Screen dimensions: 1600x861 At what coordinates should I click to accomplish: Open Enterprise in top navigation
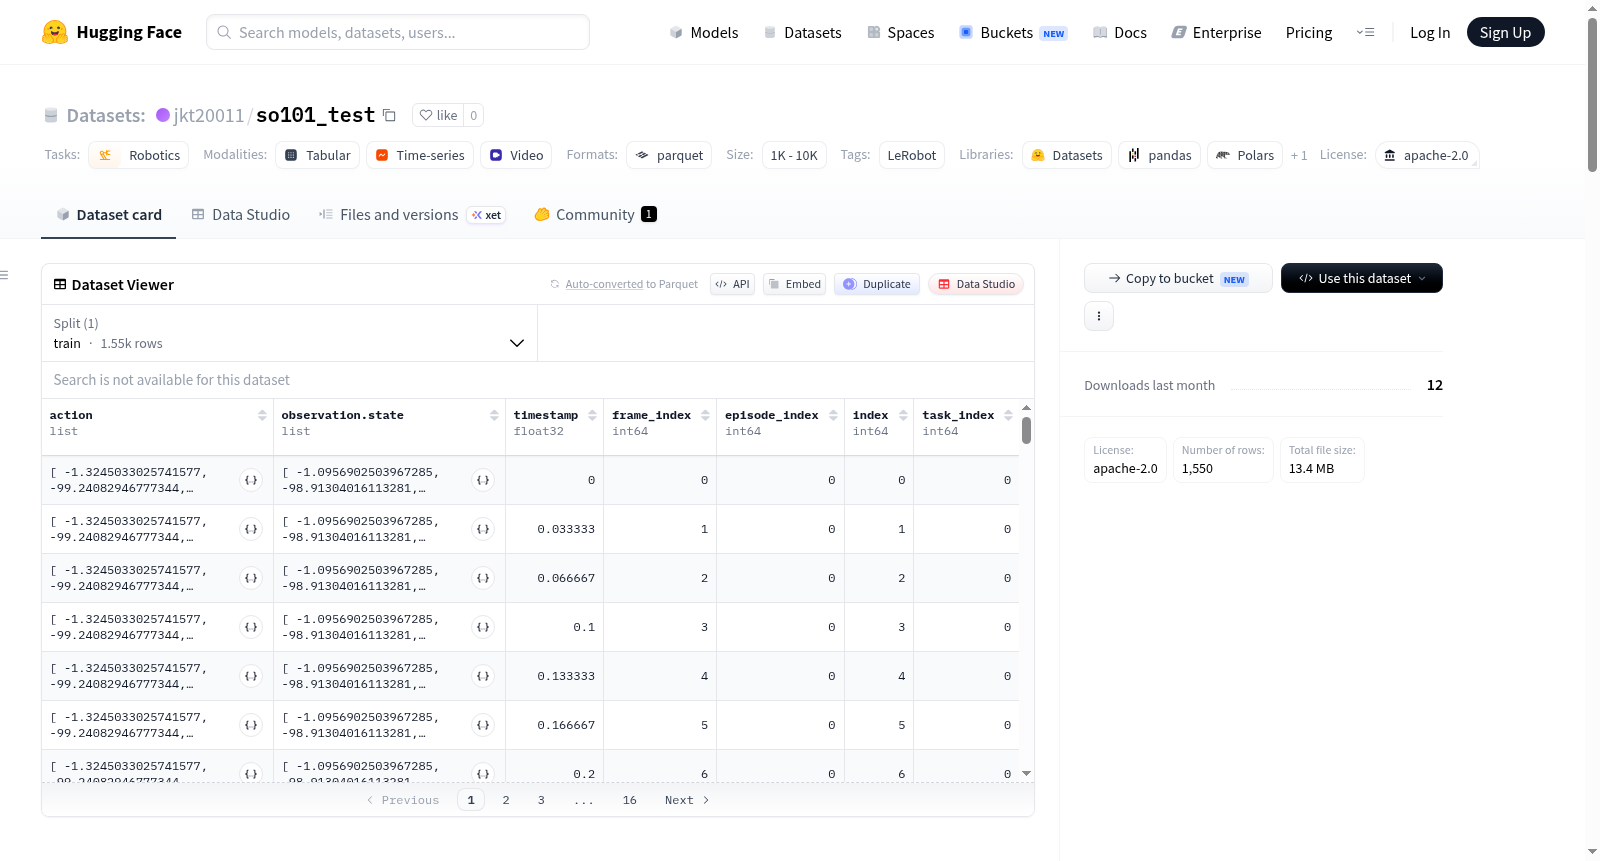1216,32
